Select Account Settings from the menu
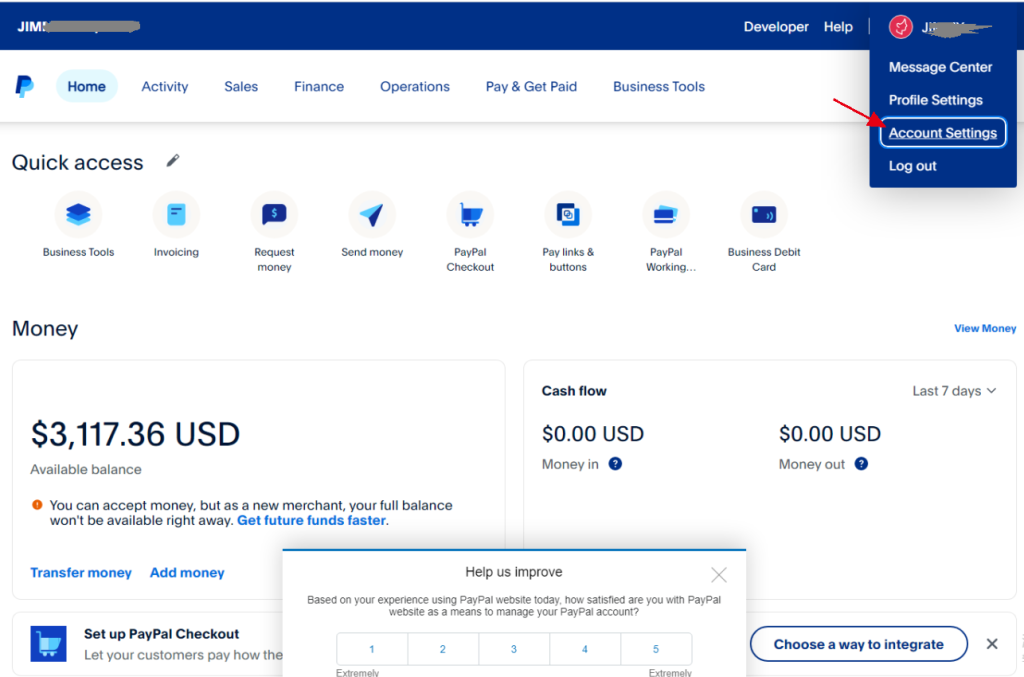 coord(942,133)
